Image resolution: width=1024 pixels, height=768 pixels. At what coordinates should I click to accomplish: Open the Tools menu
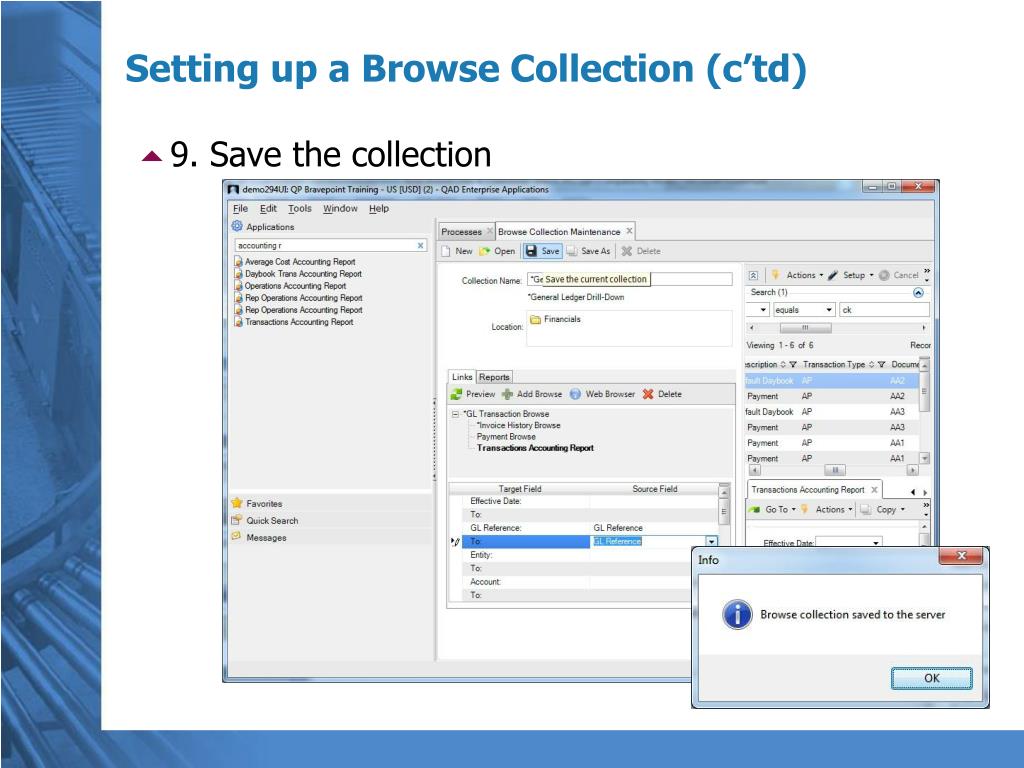click(299, 208)
